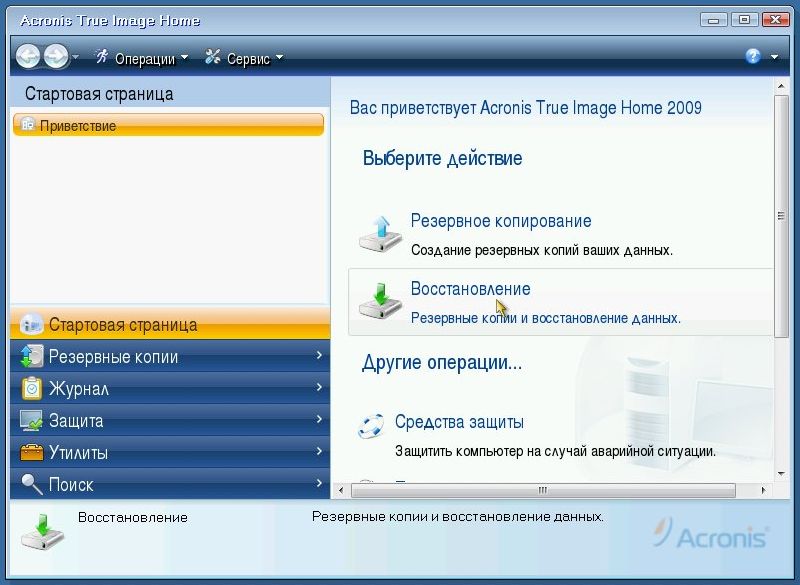Select Приветствие item in sidebar

[168, 125]
